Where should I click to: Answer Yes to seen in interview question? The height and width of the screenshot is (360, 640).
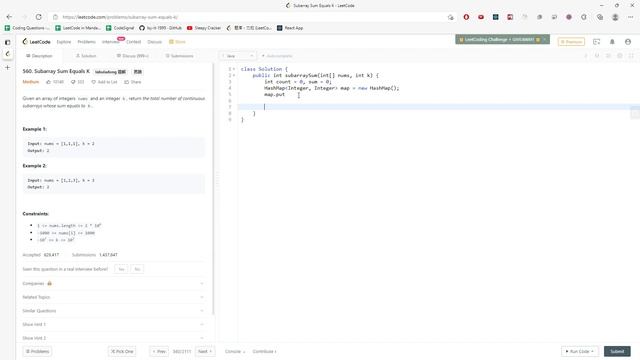121,269
